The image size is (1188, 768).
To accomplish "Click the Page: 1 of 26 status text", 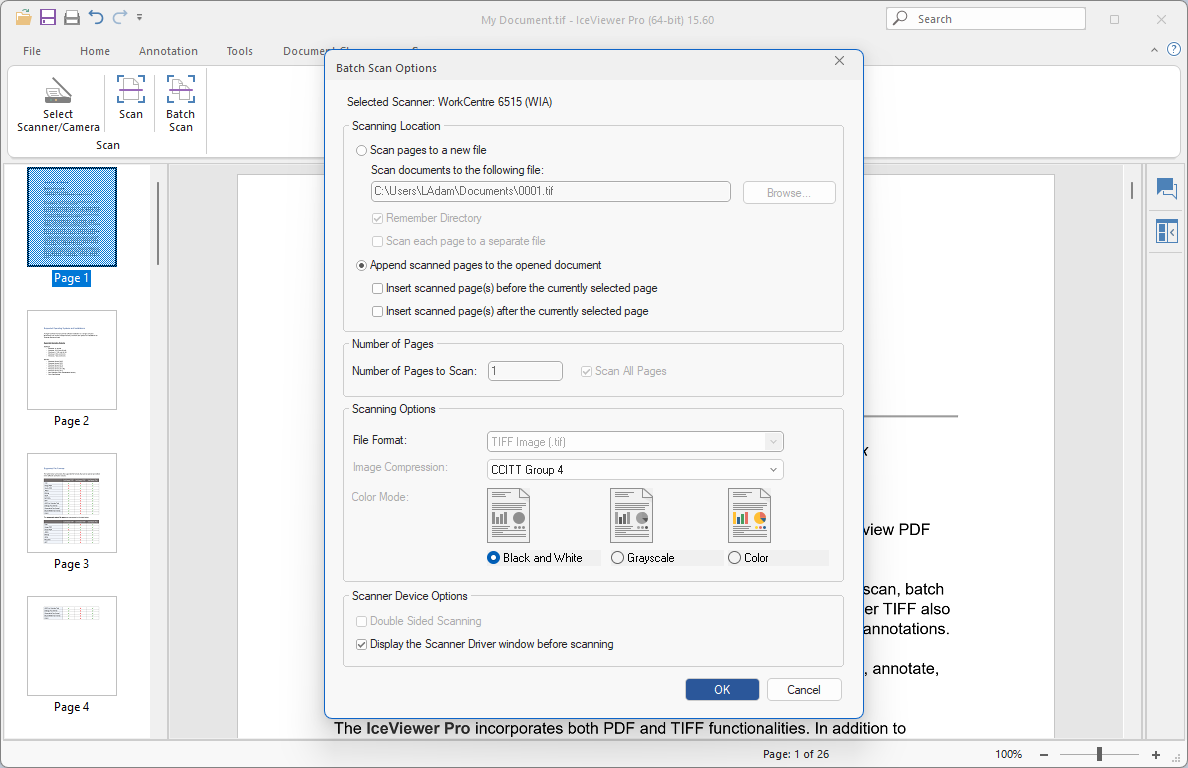I will tap(796, 754).
